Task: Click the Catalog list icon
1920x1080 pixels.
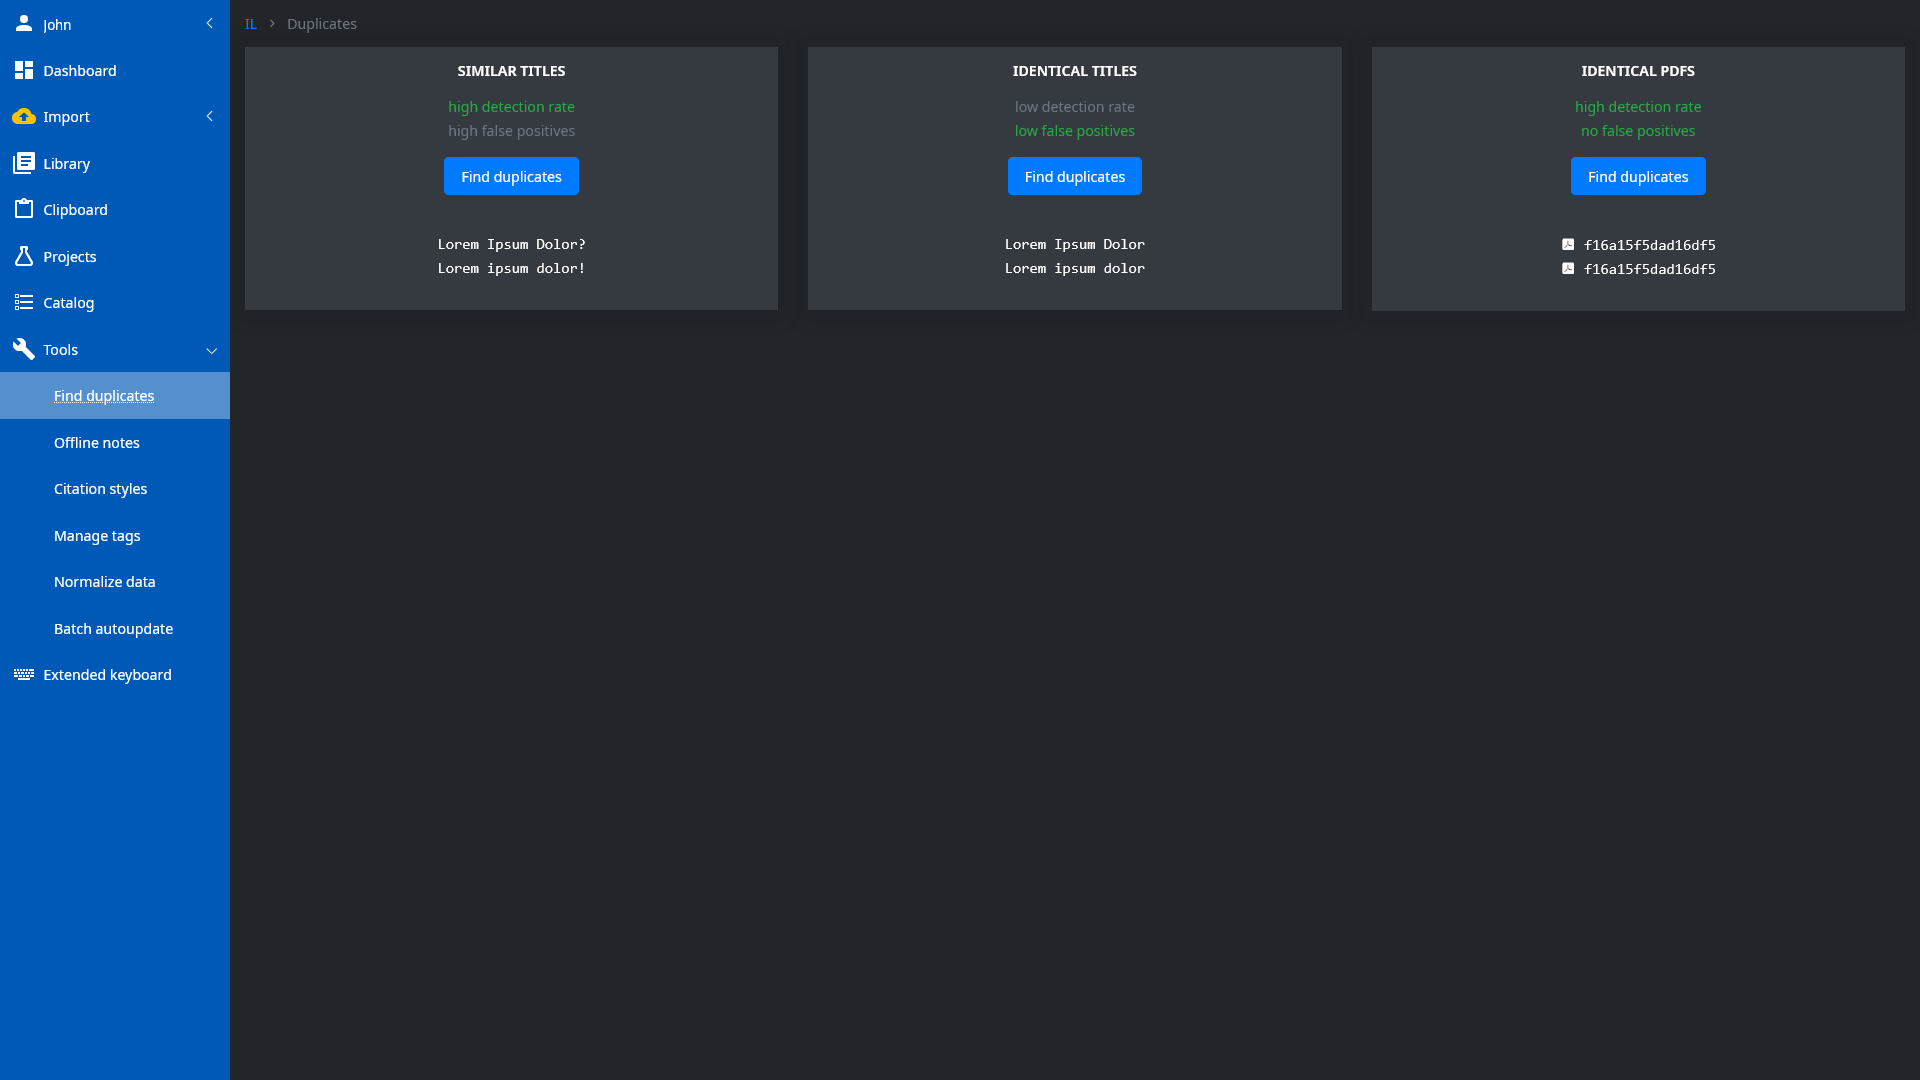Action: pyautogui.click(x=23, y=302)
